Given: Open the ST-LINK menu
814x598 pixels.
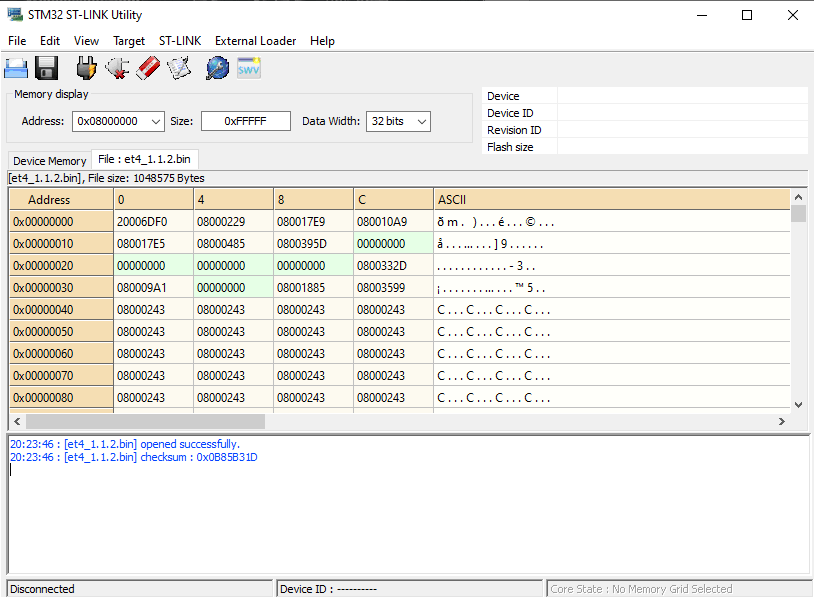Looking at the screenshot, I should tap(180, 41).
